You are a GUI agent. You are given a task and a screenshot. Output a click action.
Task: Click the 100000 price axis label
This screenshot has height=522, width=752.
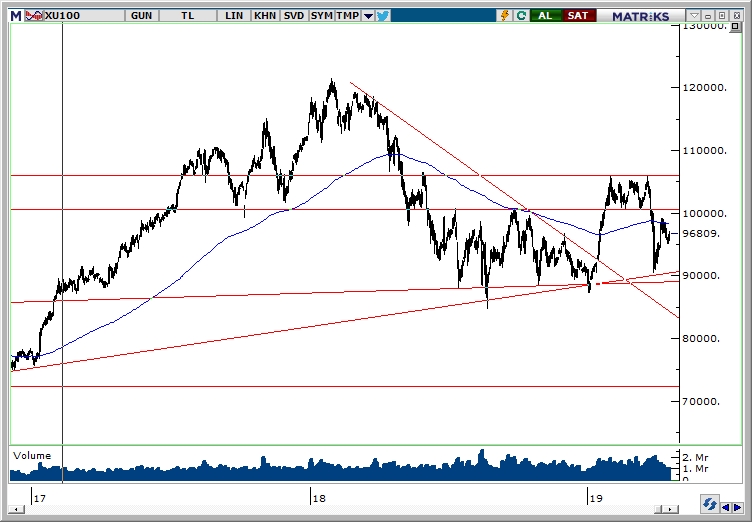click(704, 214)
